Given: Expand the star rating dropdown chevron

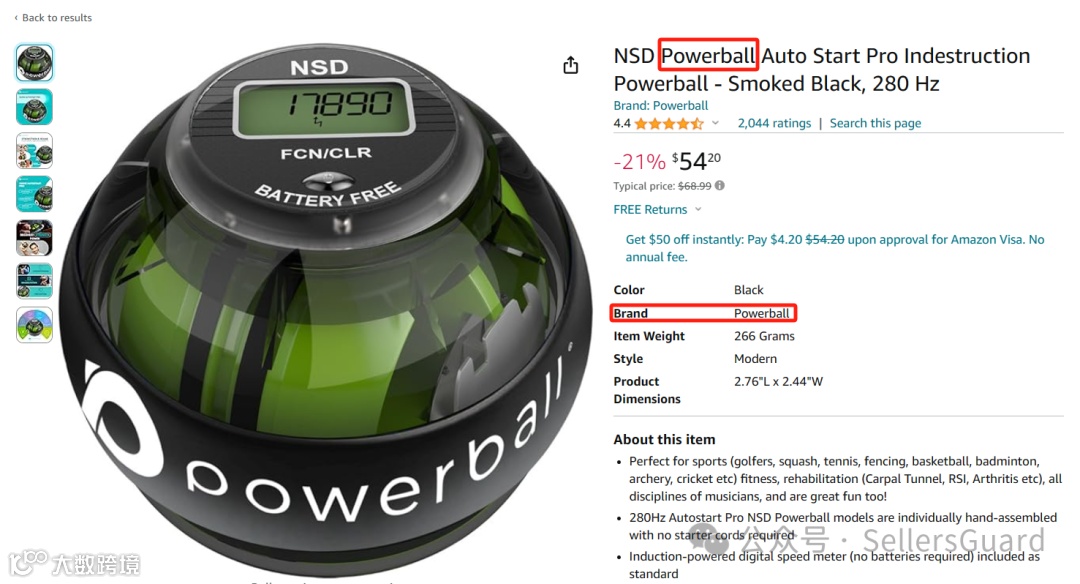Looking at the screenshot, I should pos(716,123).
